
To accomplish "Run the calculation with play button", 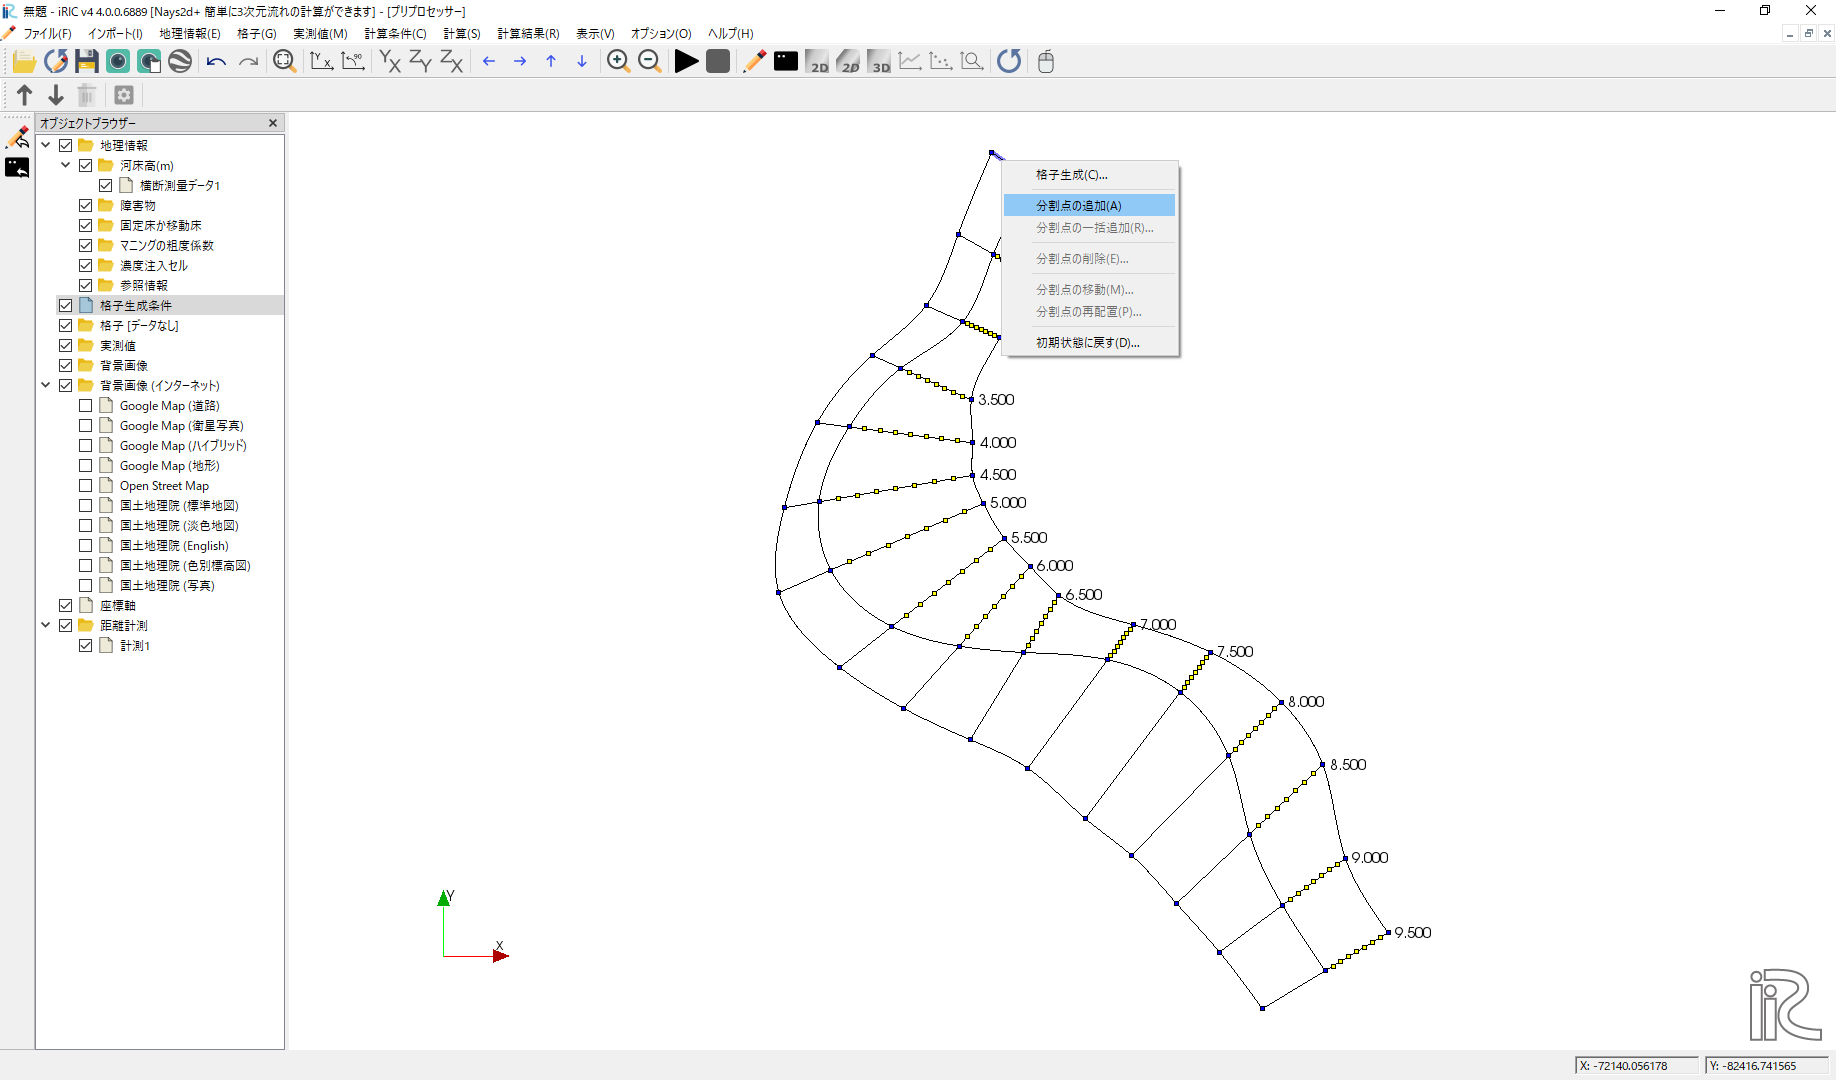I will 686,62.
